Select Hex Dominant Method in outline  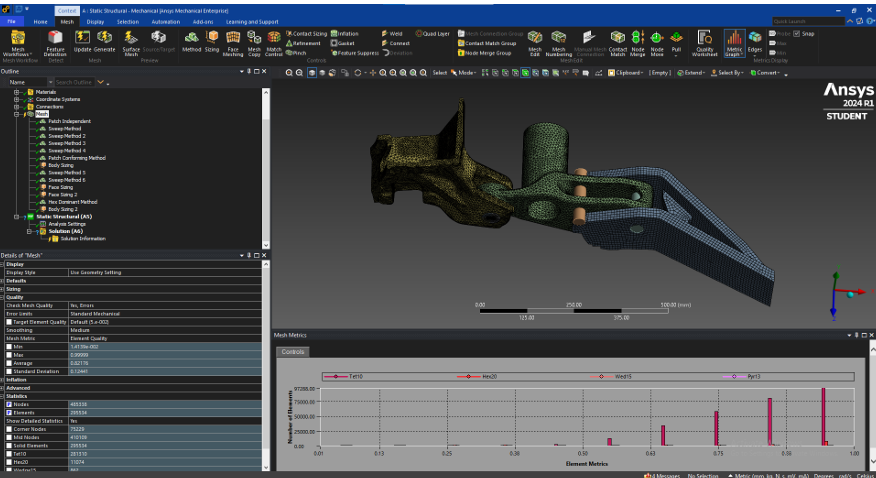pos(72,202)
